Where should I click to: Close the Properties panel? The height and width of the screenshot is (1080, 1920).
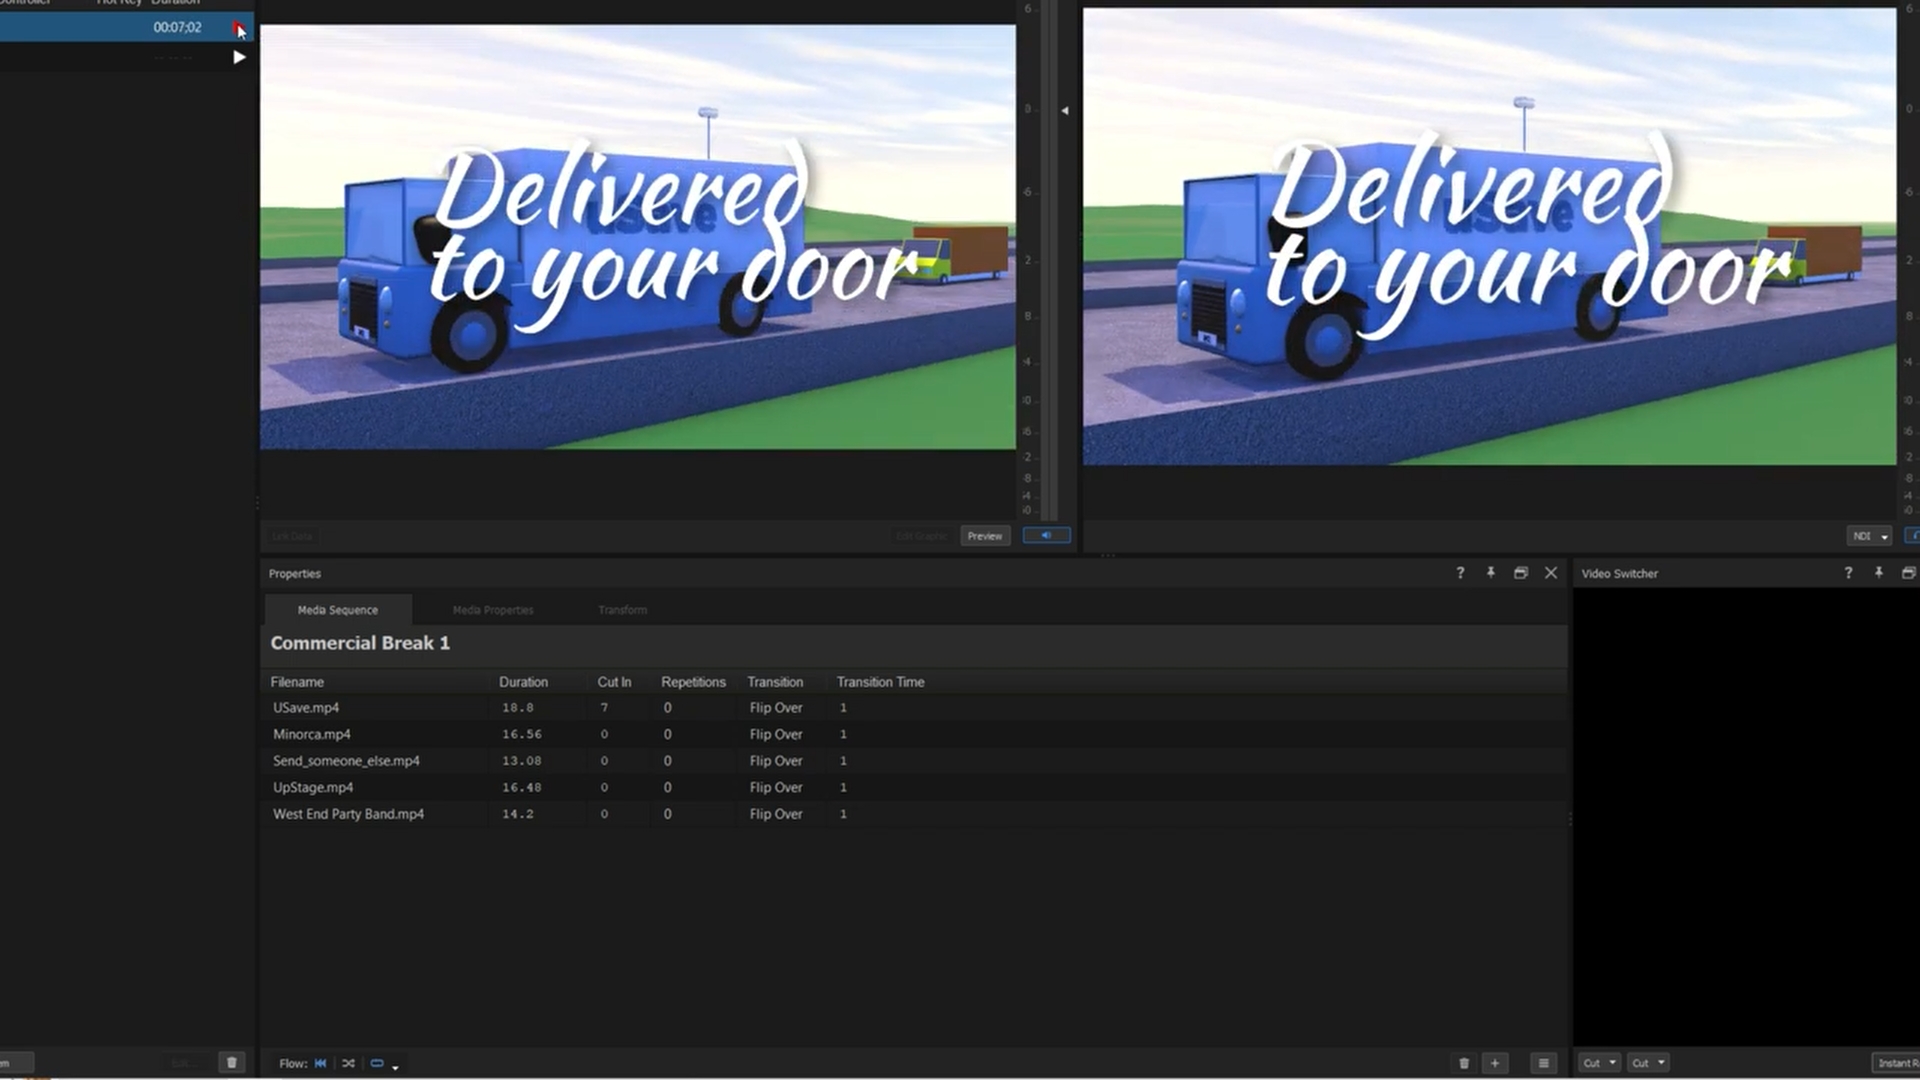pos(1551,573)
